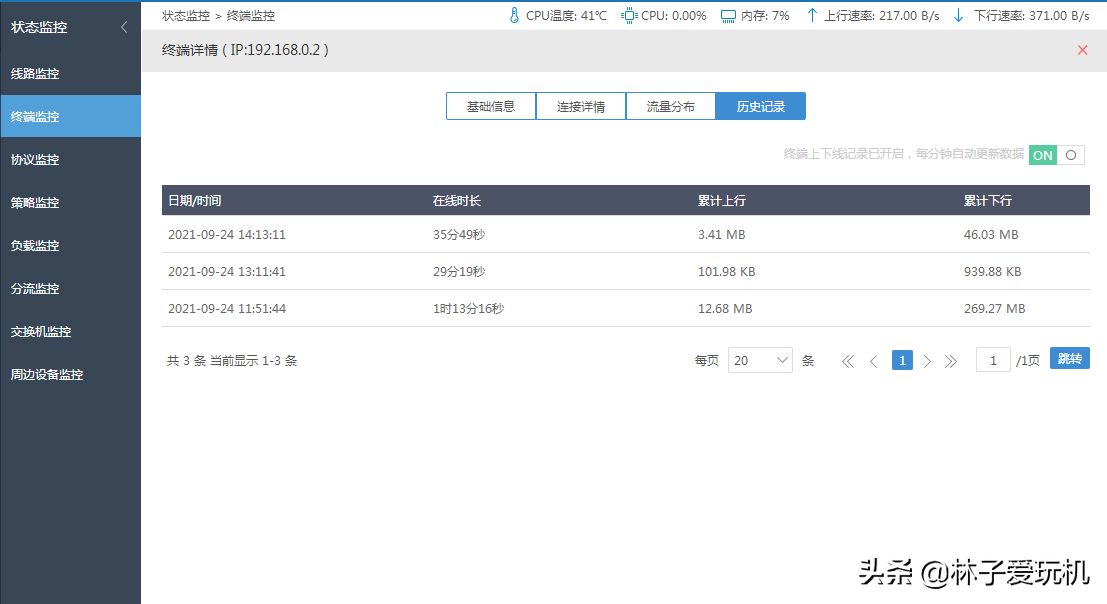The height and width of the screenshot is (604, 1107).
Task: Open 协议监控 in the sidebar
Action: (71, 159)
